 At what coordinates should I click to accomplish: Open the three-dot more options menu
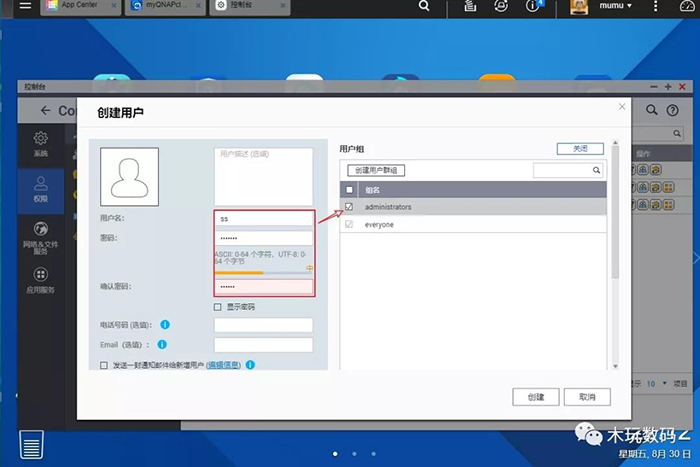click(x=655, y=6)
